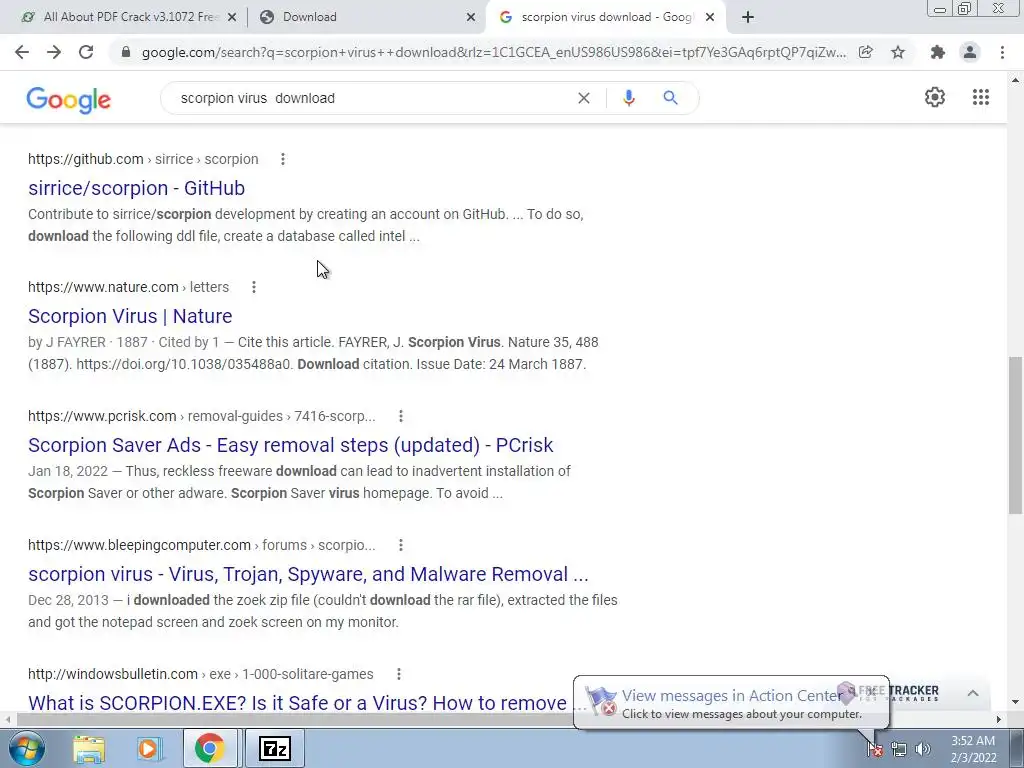Click the https://www.bleepingcomputer.com forums URL text
The image size is (1024, 768).
(202, 545)
